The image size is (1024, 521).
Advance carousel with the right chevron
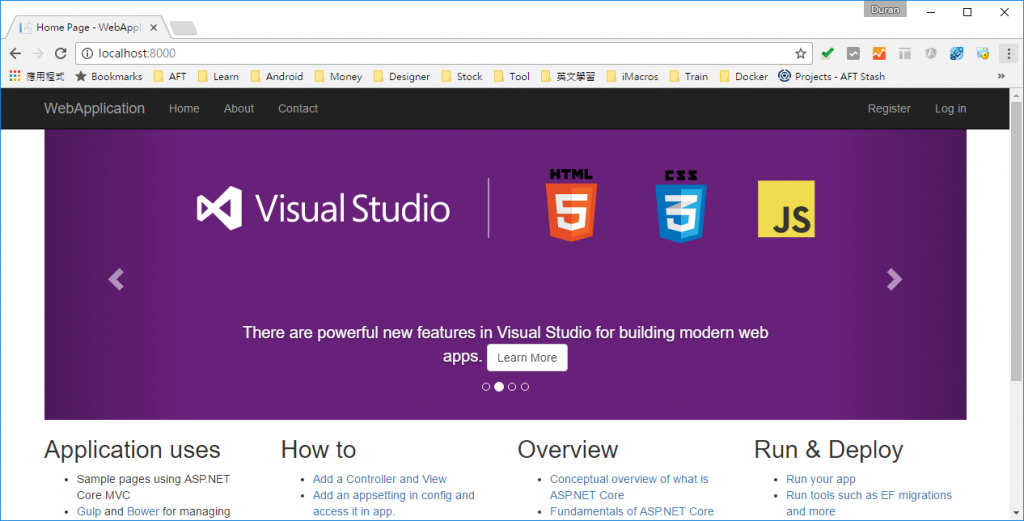894,279
